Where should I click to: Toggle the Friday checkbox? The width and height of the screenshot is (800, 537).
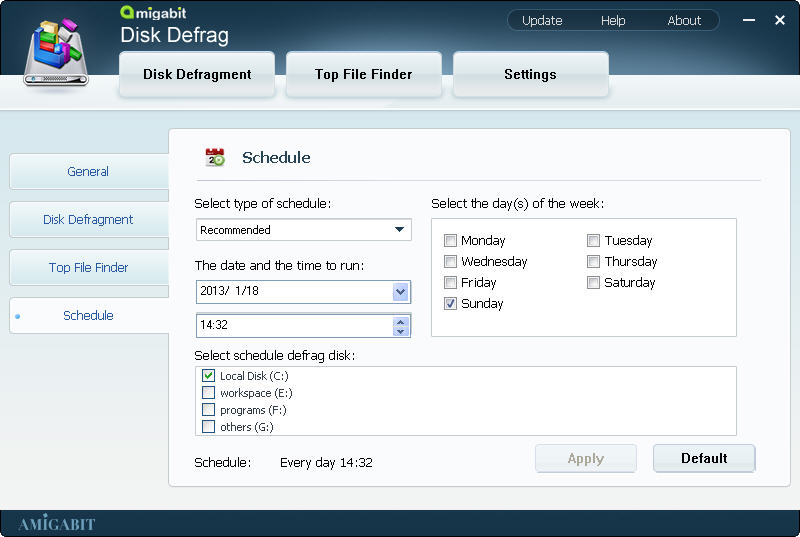point(450,283)
